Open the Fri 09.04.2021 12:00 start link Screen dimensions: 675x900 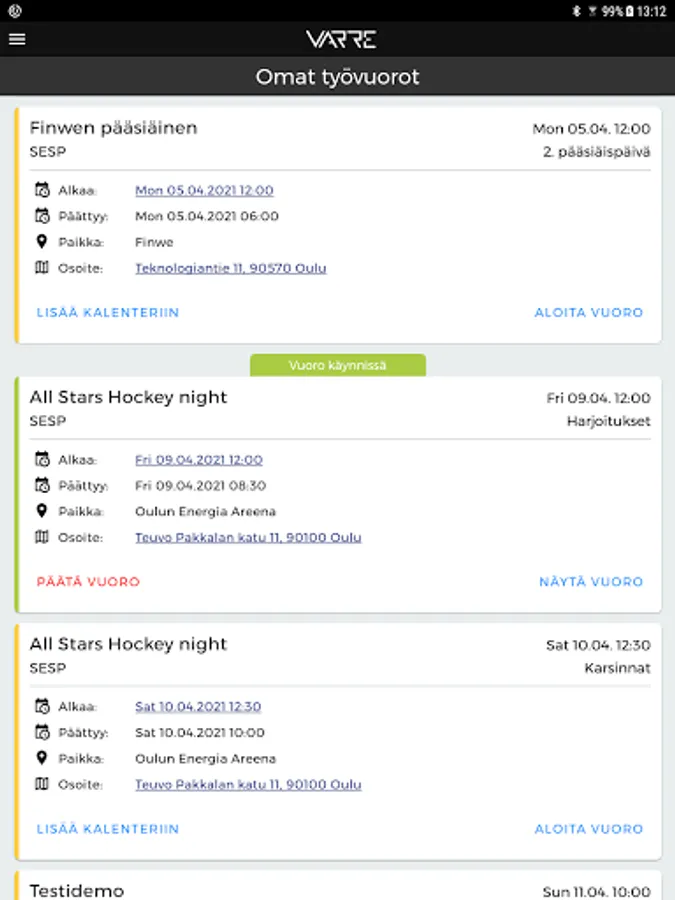tap(199, 460)
